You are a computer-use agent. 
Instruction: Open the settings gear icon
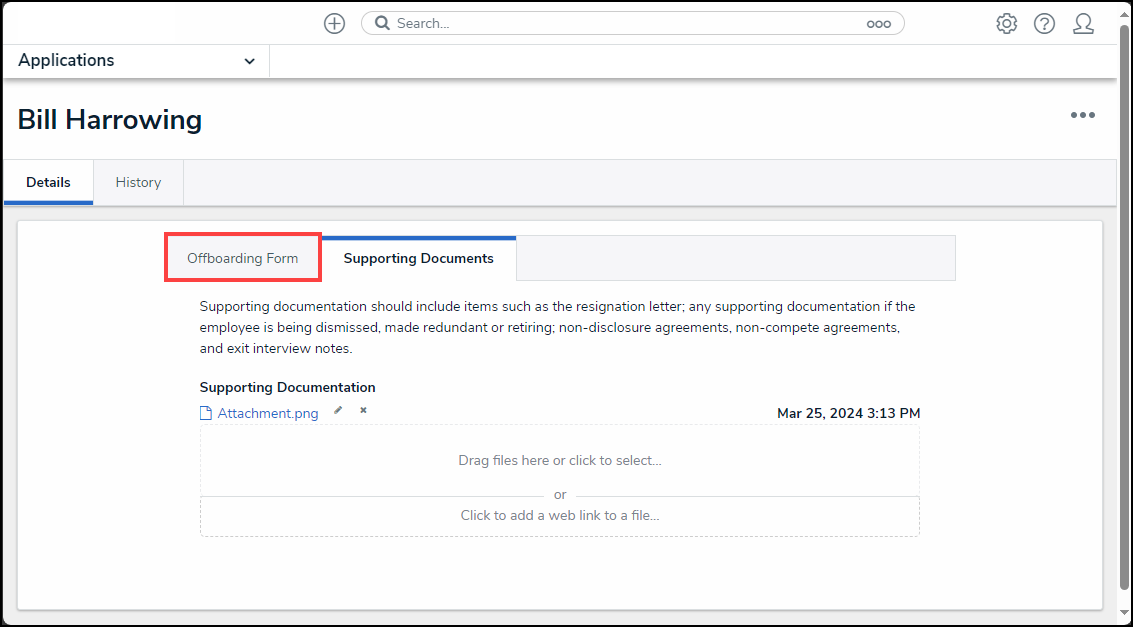click(x=1006, y=23)
